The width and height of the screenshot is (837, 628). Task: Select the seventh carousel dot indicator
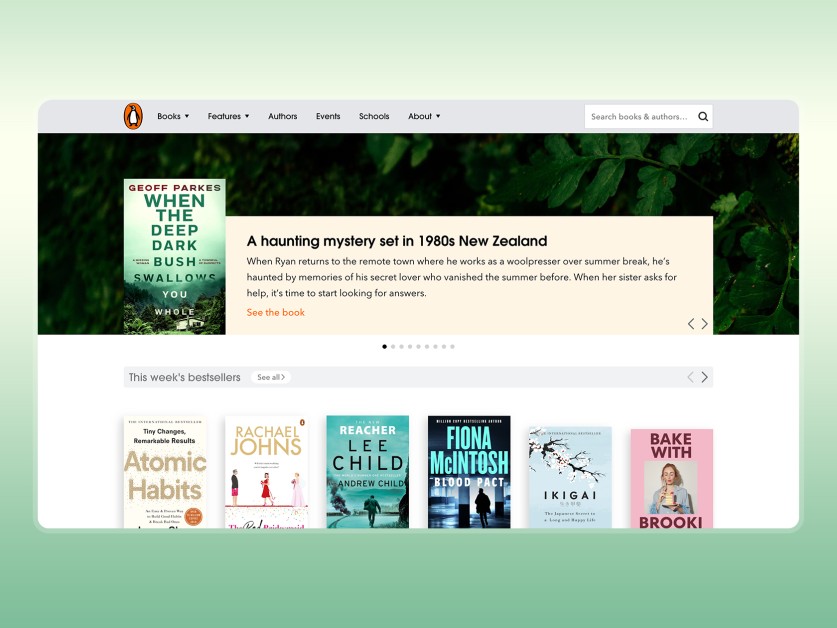(436, 347)
